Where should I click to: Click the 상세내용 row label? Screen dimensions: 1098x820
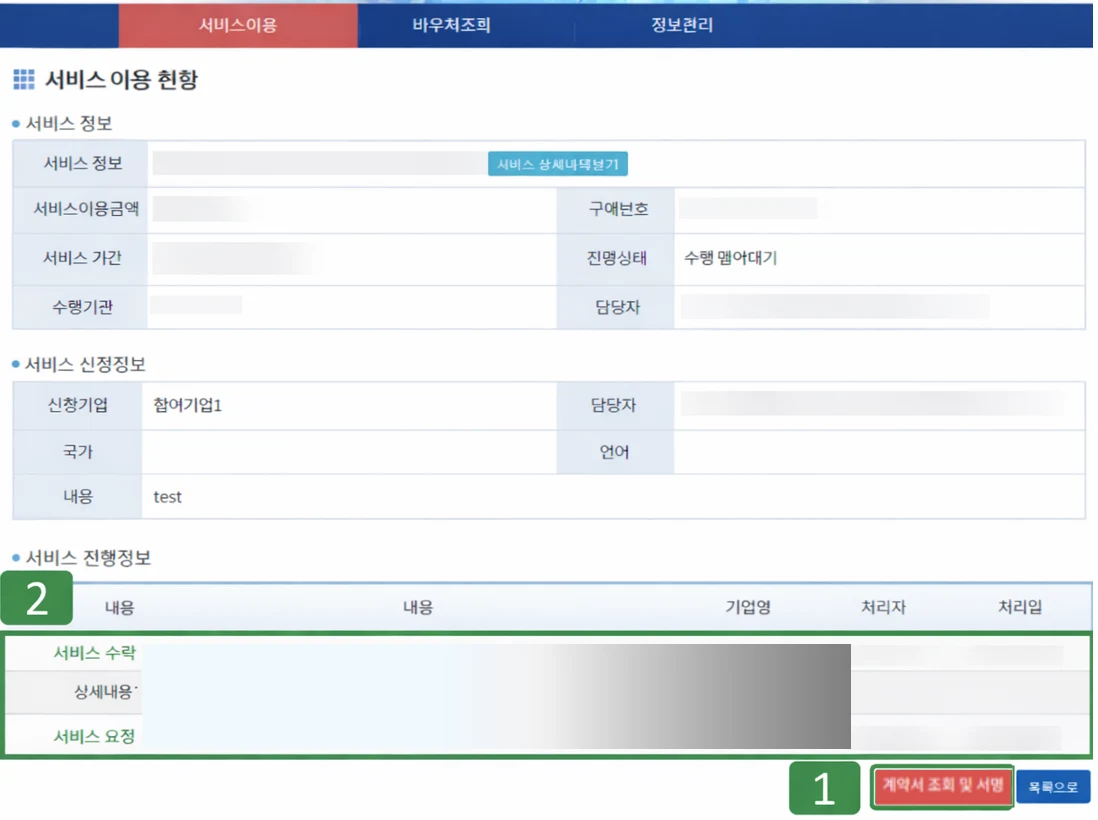click(105, 692)
